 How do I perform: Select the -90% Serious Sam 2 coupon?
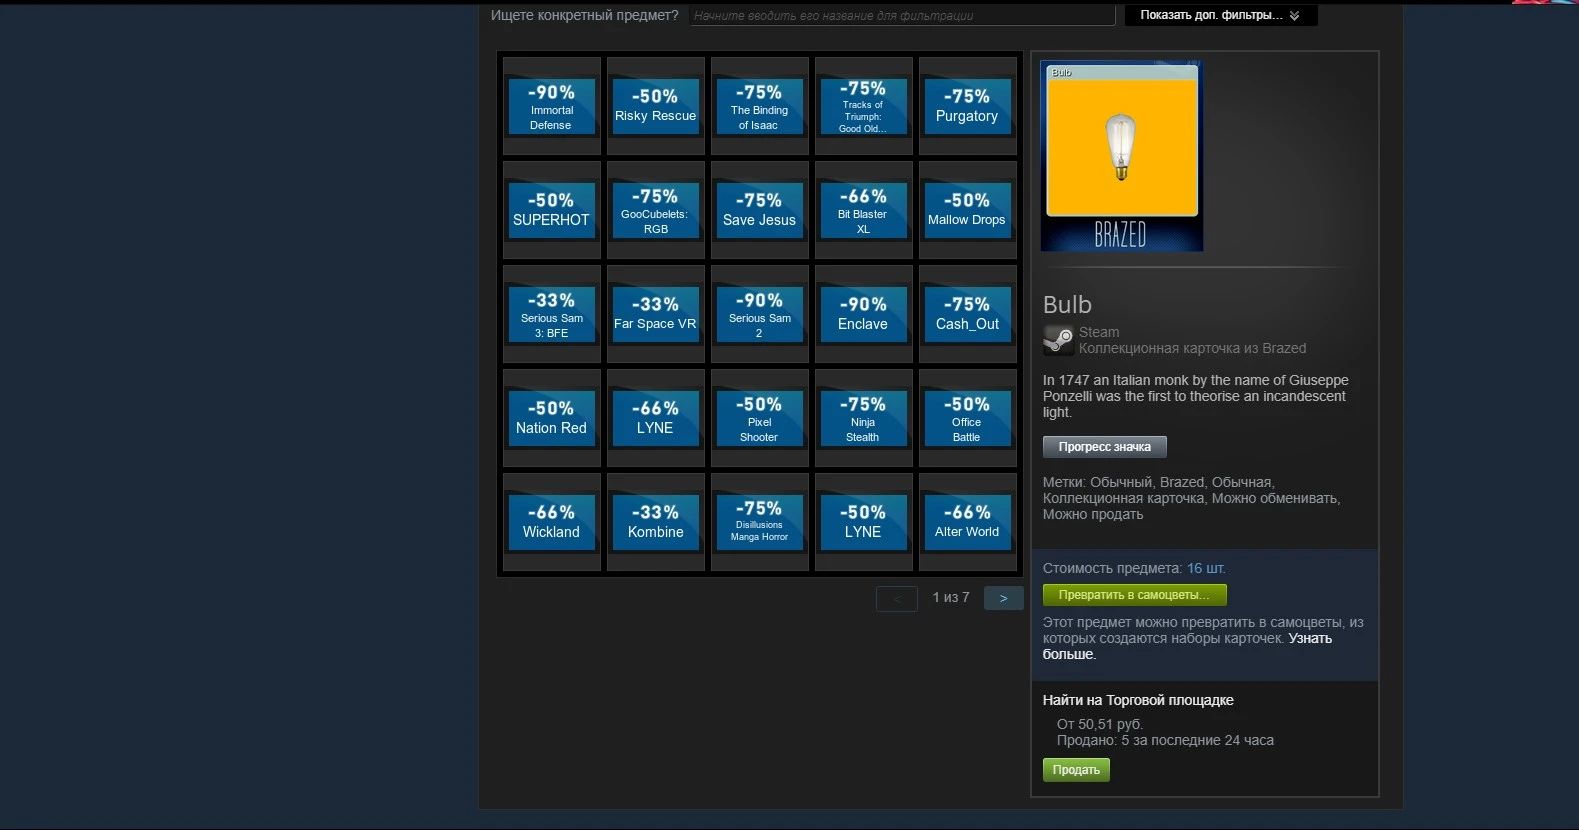click(x=760, y=314)
